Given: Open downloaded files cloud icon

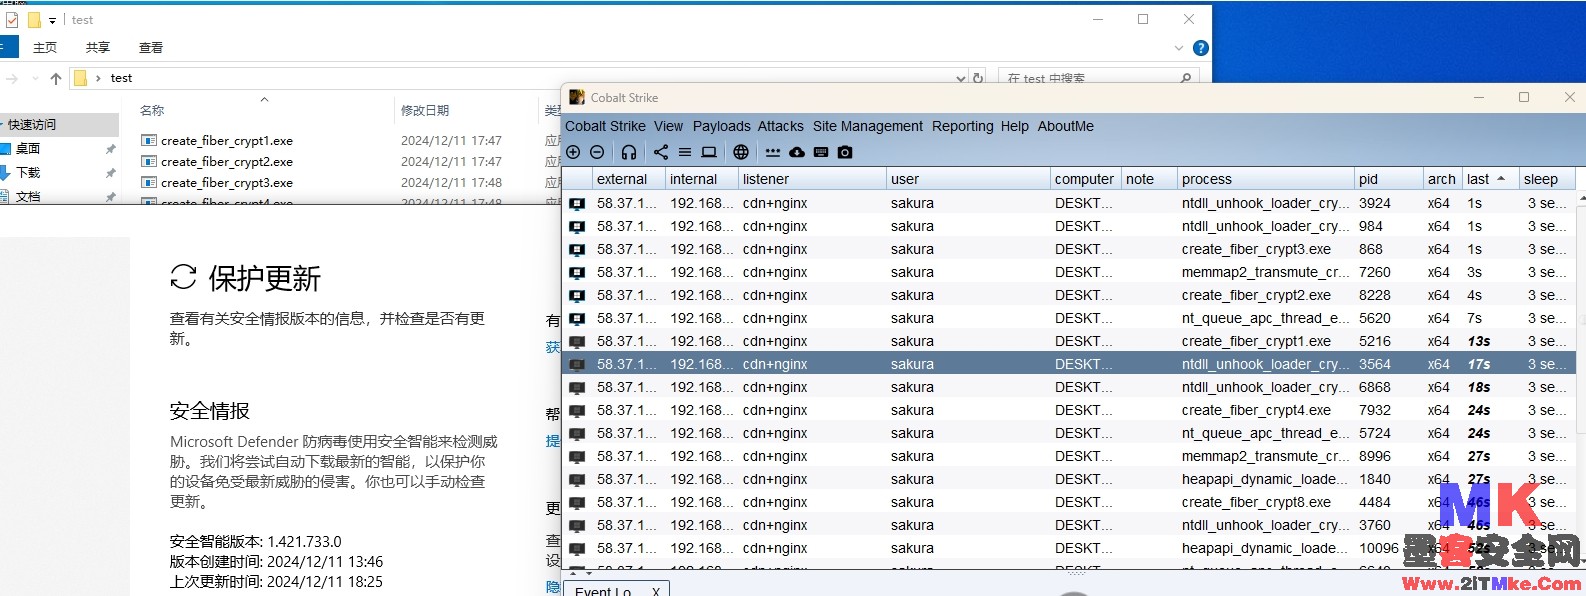Looking at the screenshot, I should [x=797, y=152].
